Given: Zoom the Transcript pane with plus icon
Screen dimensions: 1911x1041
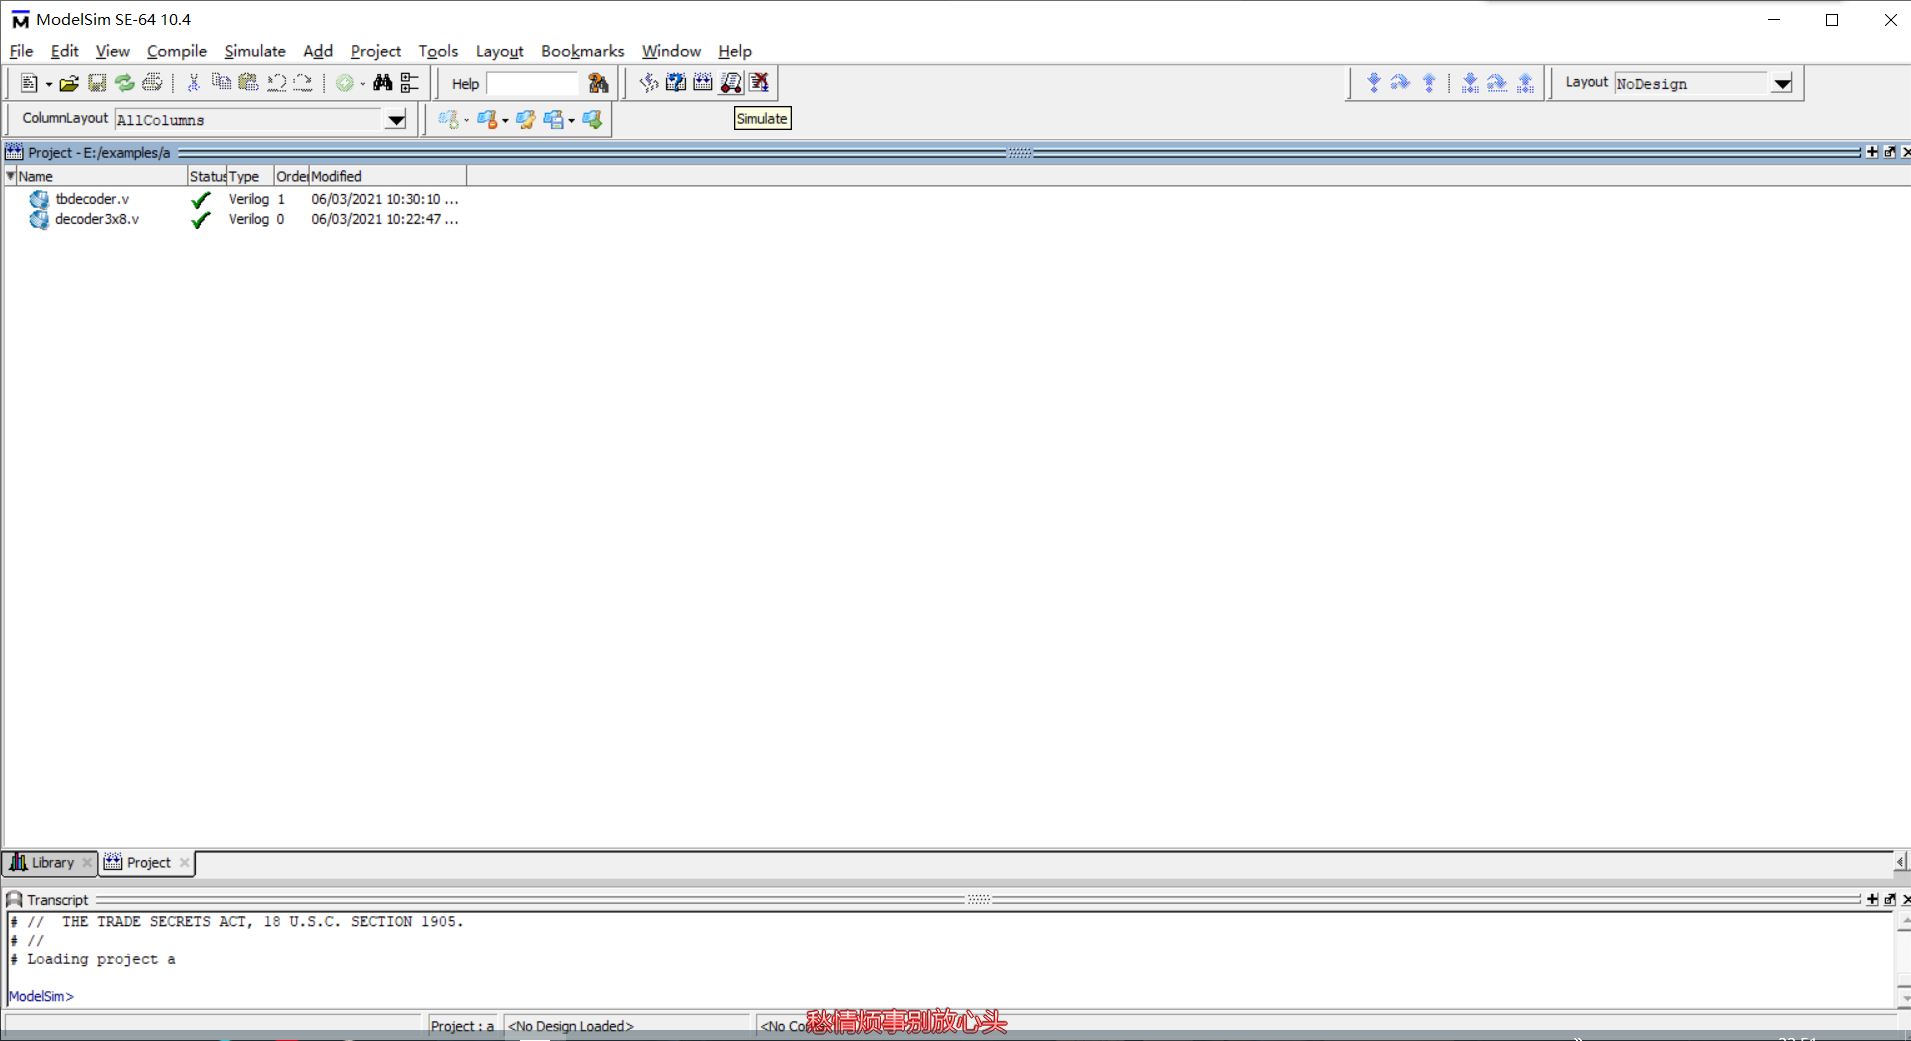Looking at the screenshot, I should pos(1872,899).
